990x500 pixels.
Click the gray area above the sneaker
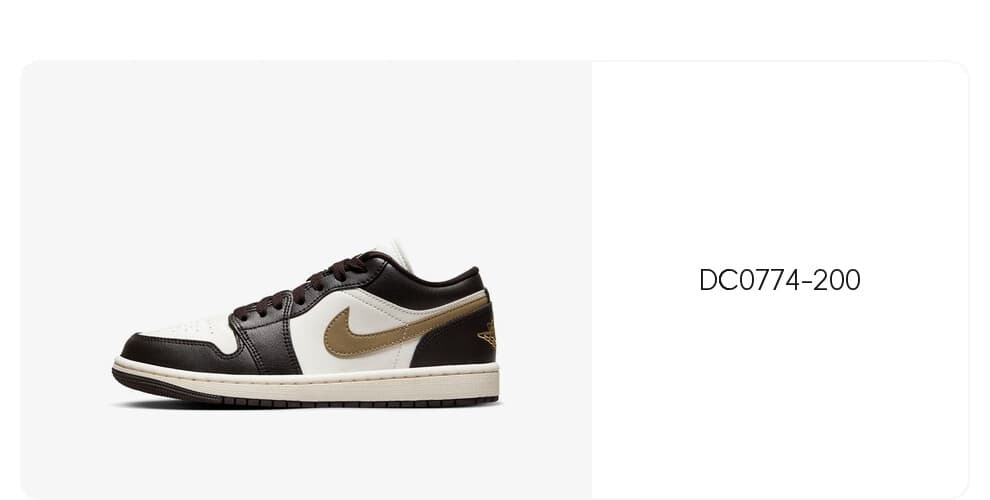[x=306, y=152]
